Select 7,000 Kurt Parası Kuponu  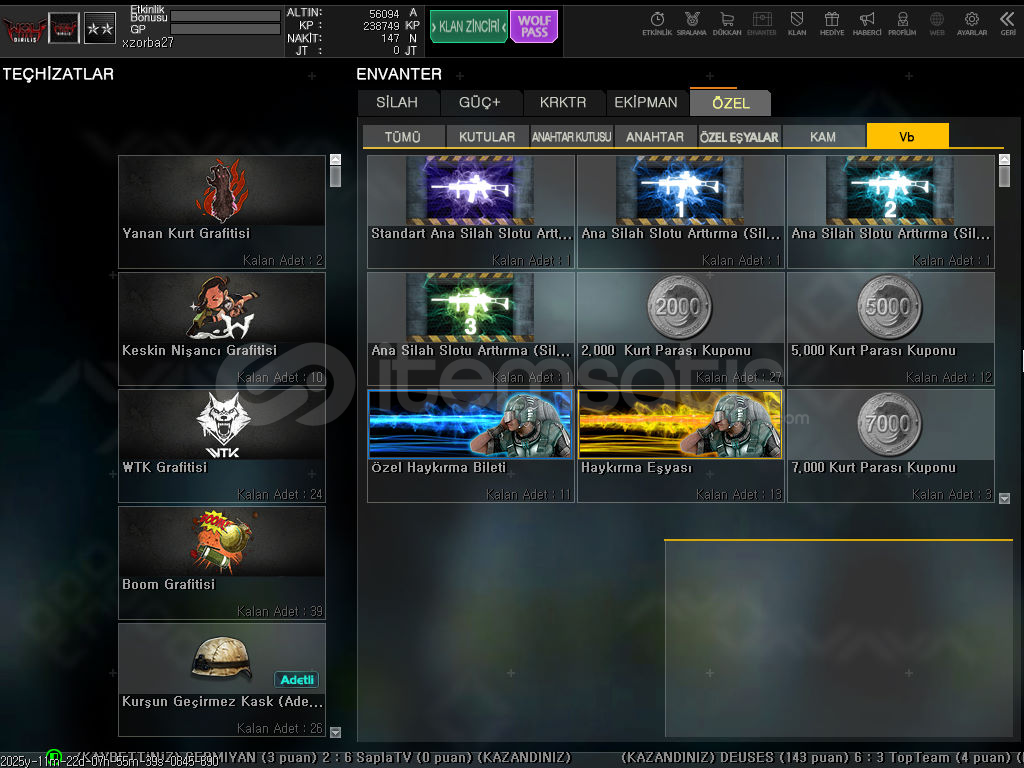pos(891,445)
